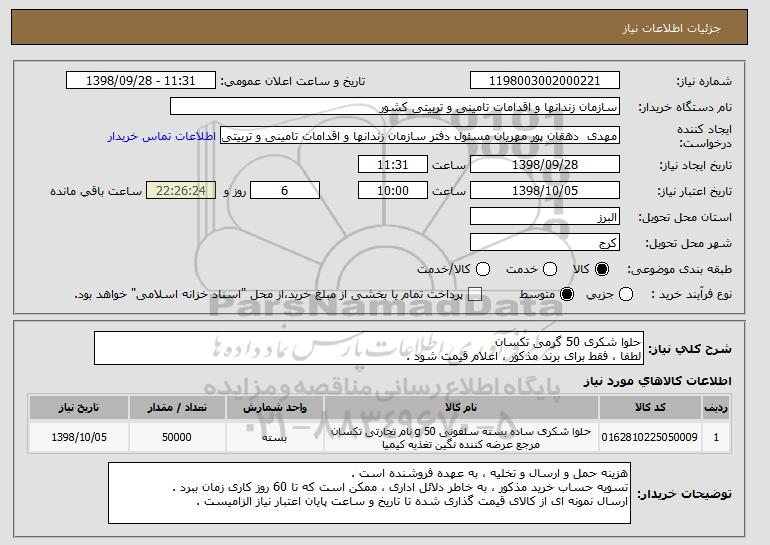Click the remaining days field 6
The height and width of the screenshot is (545, 770).
point(285,191)
